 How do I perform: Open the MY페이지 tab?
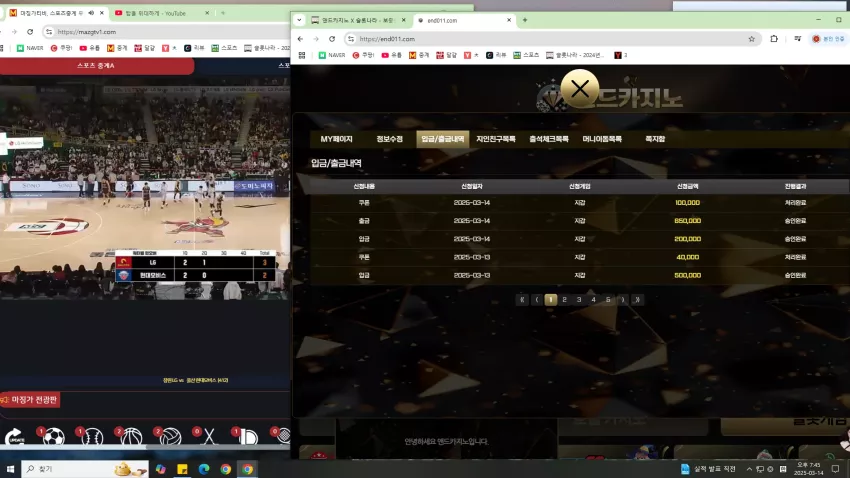[x=336, y=139]
